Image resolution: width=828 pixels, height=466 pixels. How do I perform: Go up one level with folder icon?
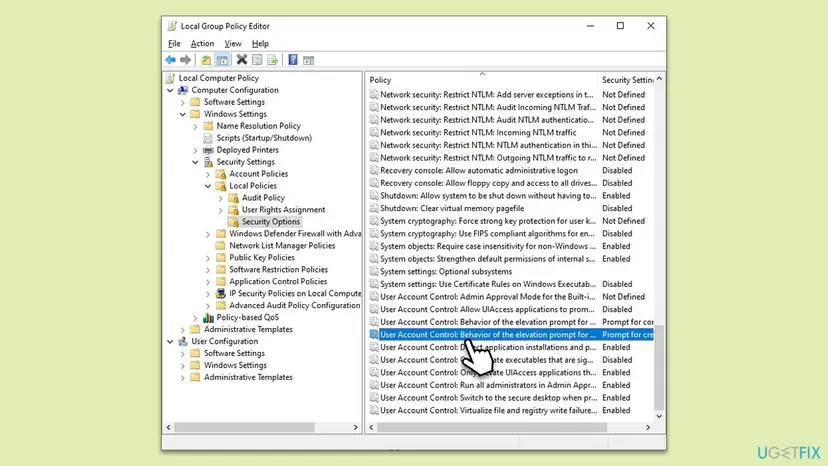[x=206, y=60]
